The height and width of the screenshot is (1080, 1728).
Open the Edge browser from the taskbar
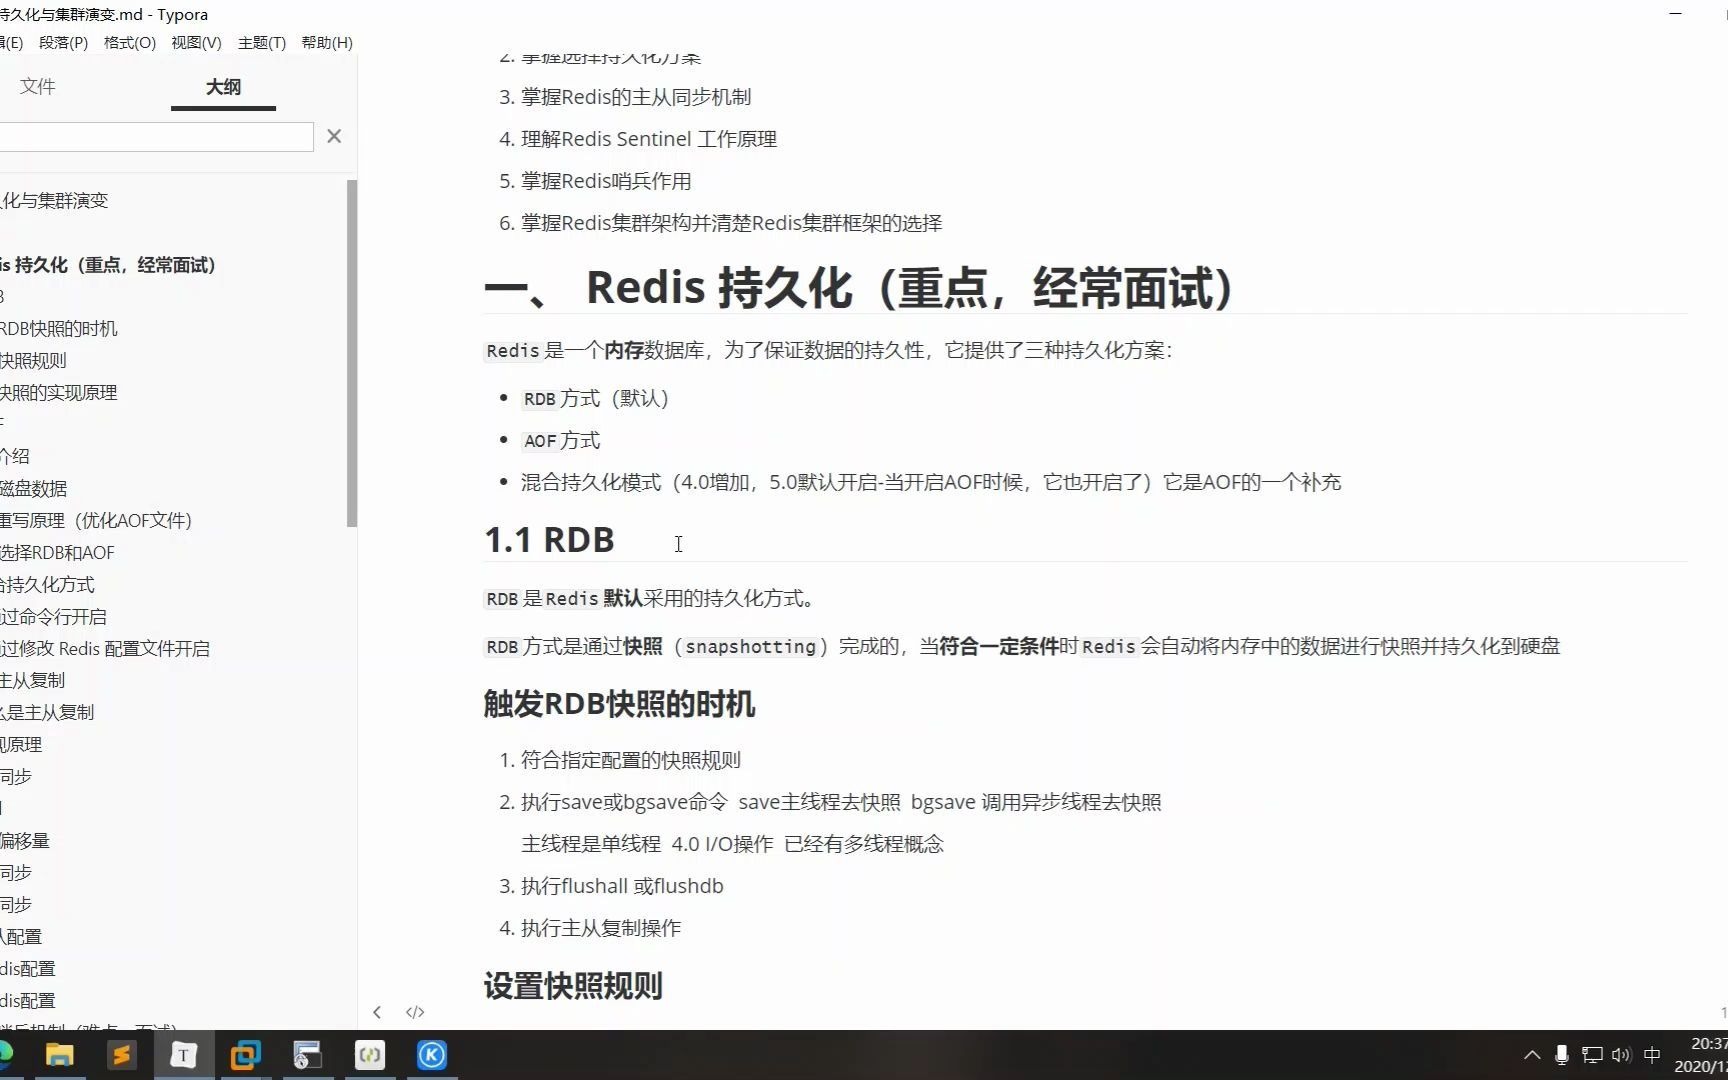5,1055
